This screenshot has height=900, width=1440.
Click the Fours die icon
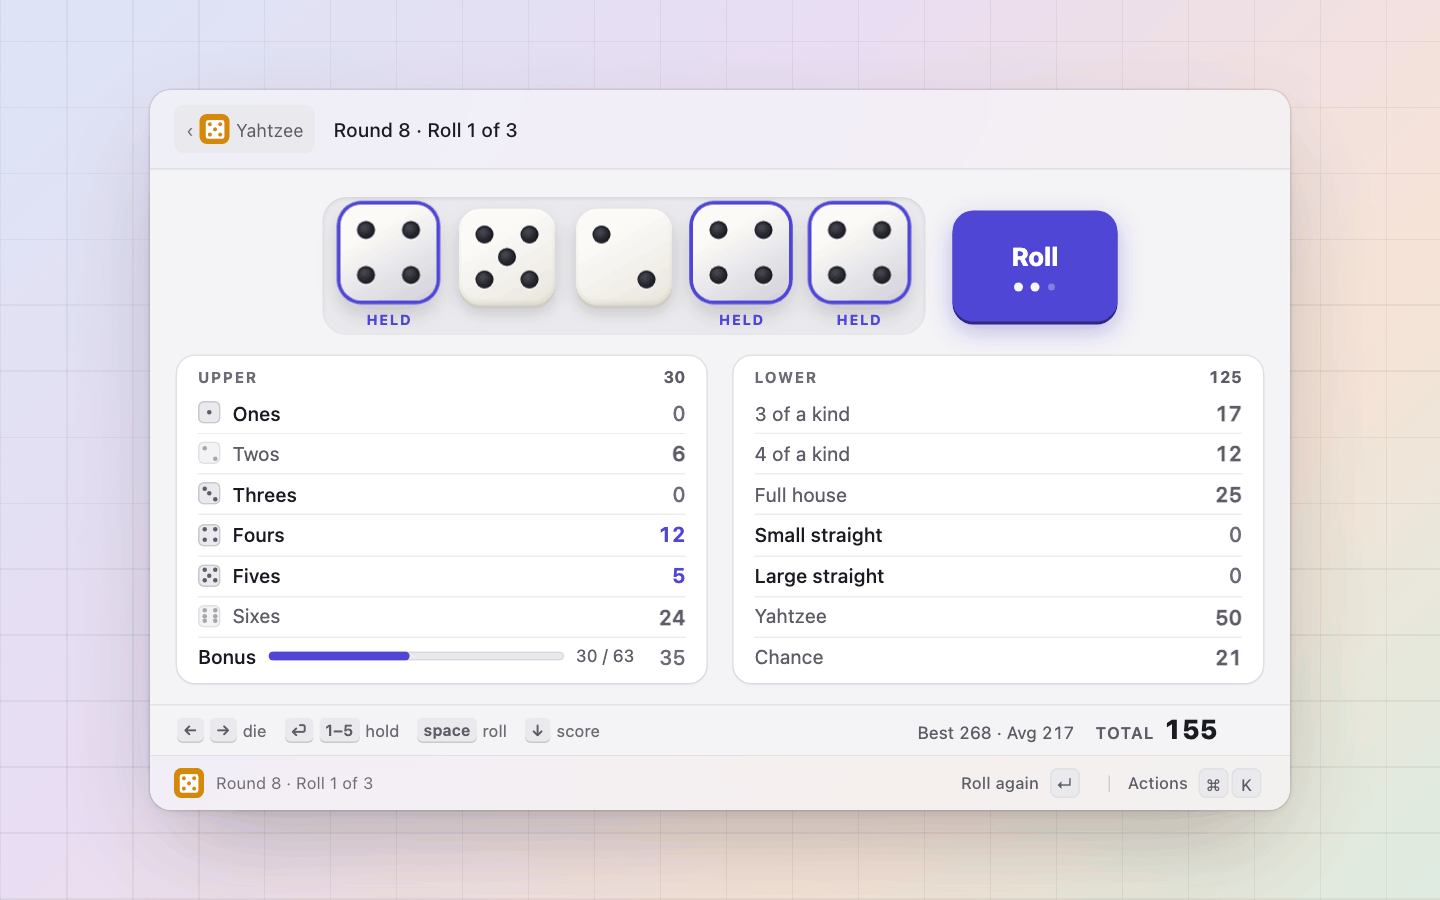pos(209,535)
